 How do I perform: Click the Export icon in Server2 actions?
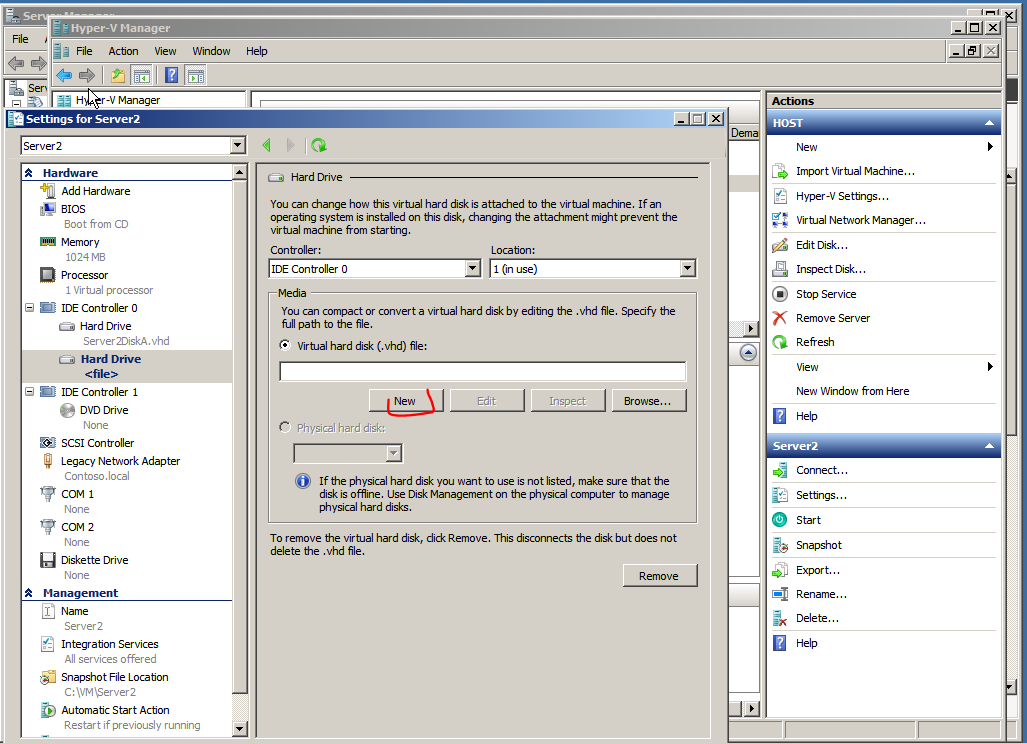coord(780,570)
